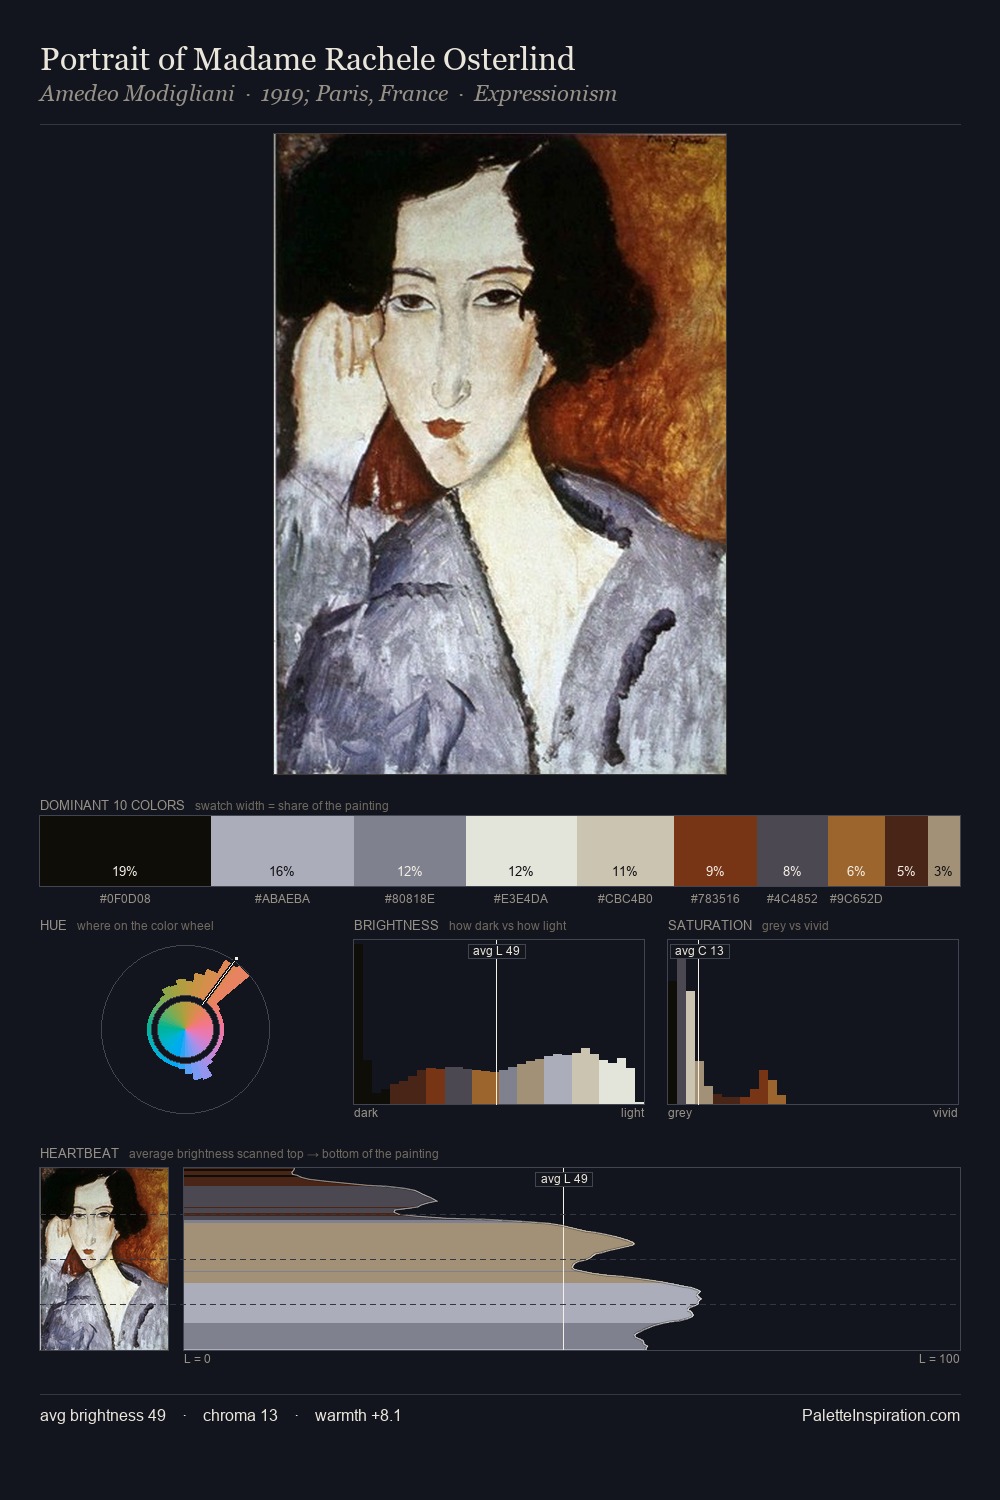Viewport: 1000px width, 1500px height.
Task: Click the title Portrait of Madame Rachele Osterlind
Action: [307, 59]
